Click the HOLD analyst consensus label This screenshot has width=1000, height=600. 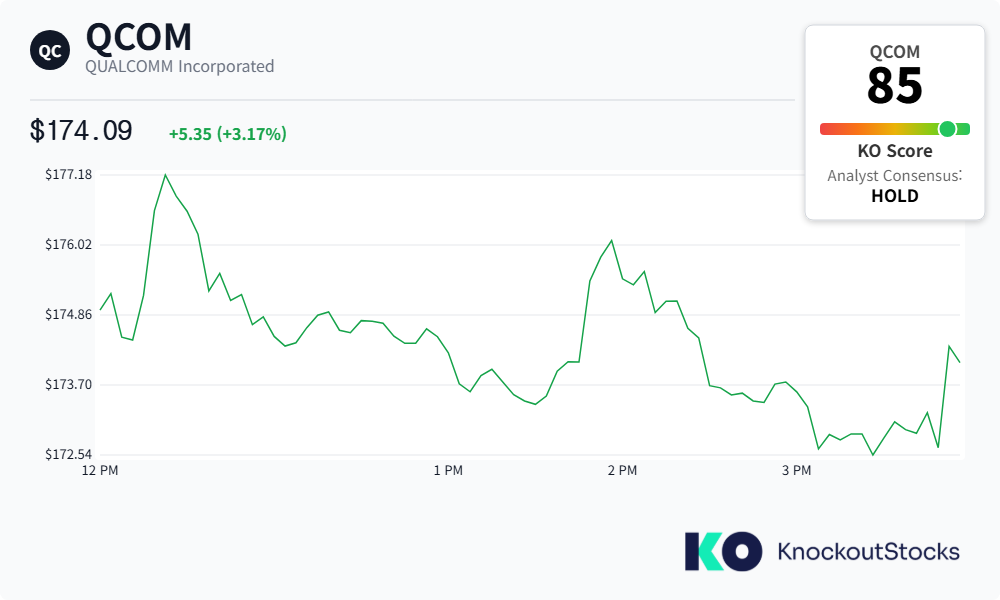(x=895, y=196)
